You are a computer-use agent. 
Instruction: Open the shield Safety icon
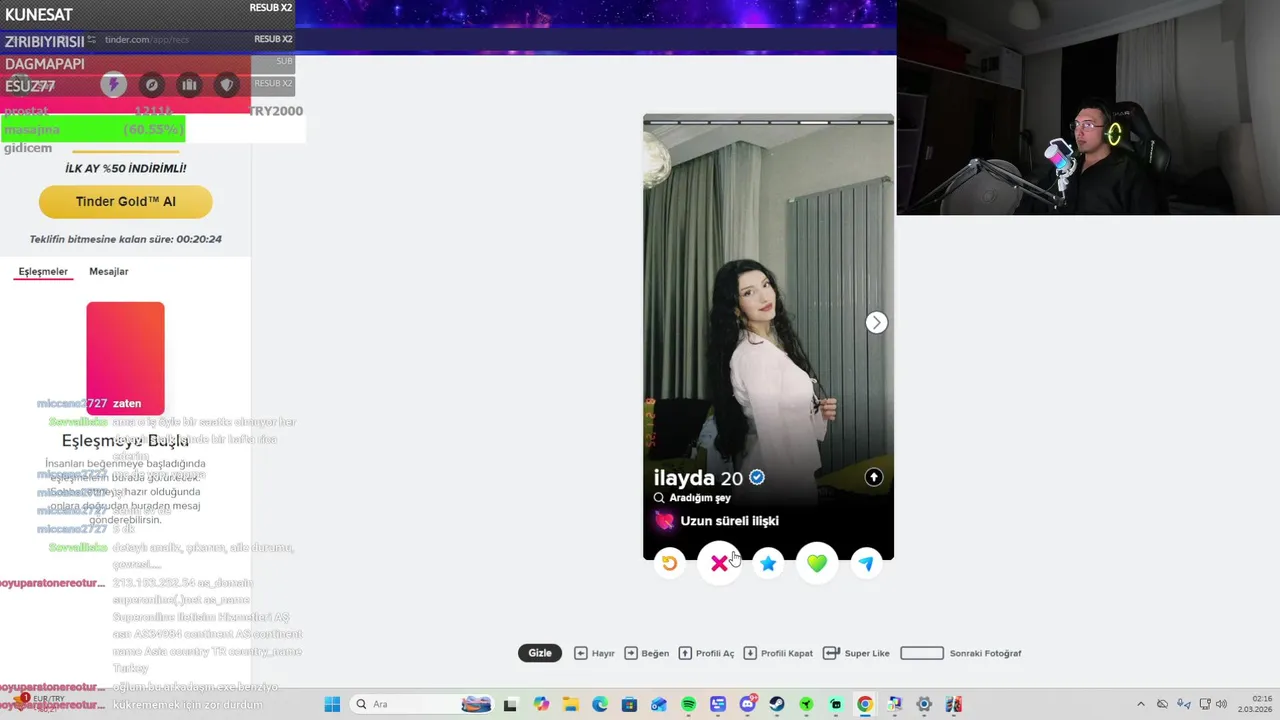[227, 85]
